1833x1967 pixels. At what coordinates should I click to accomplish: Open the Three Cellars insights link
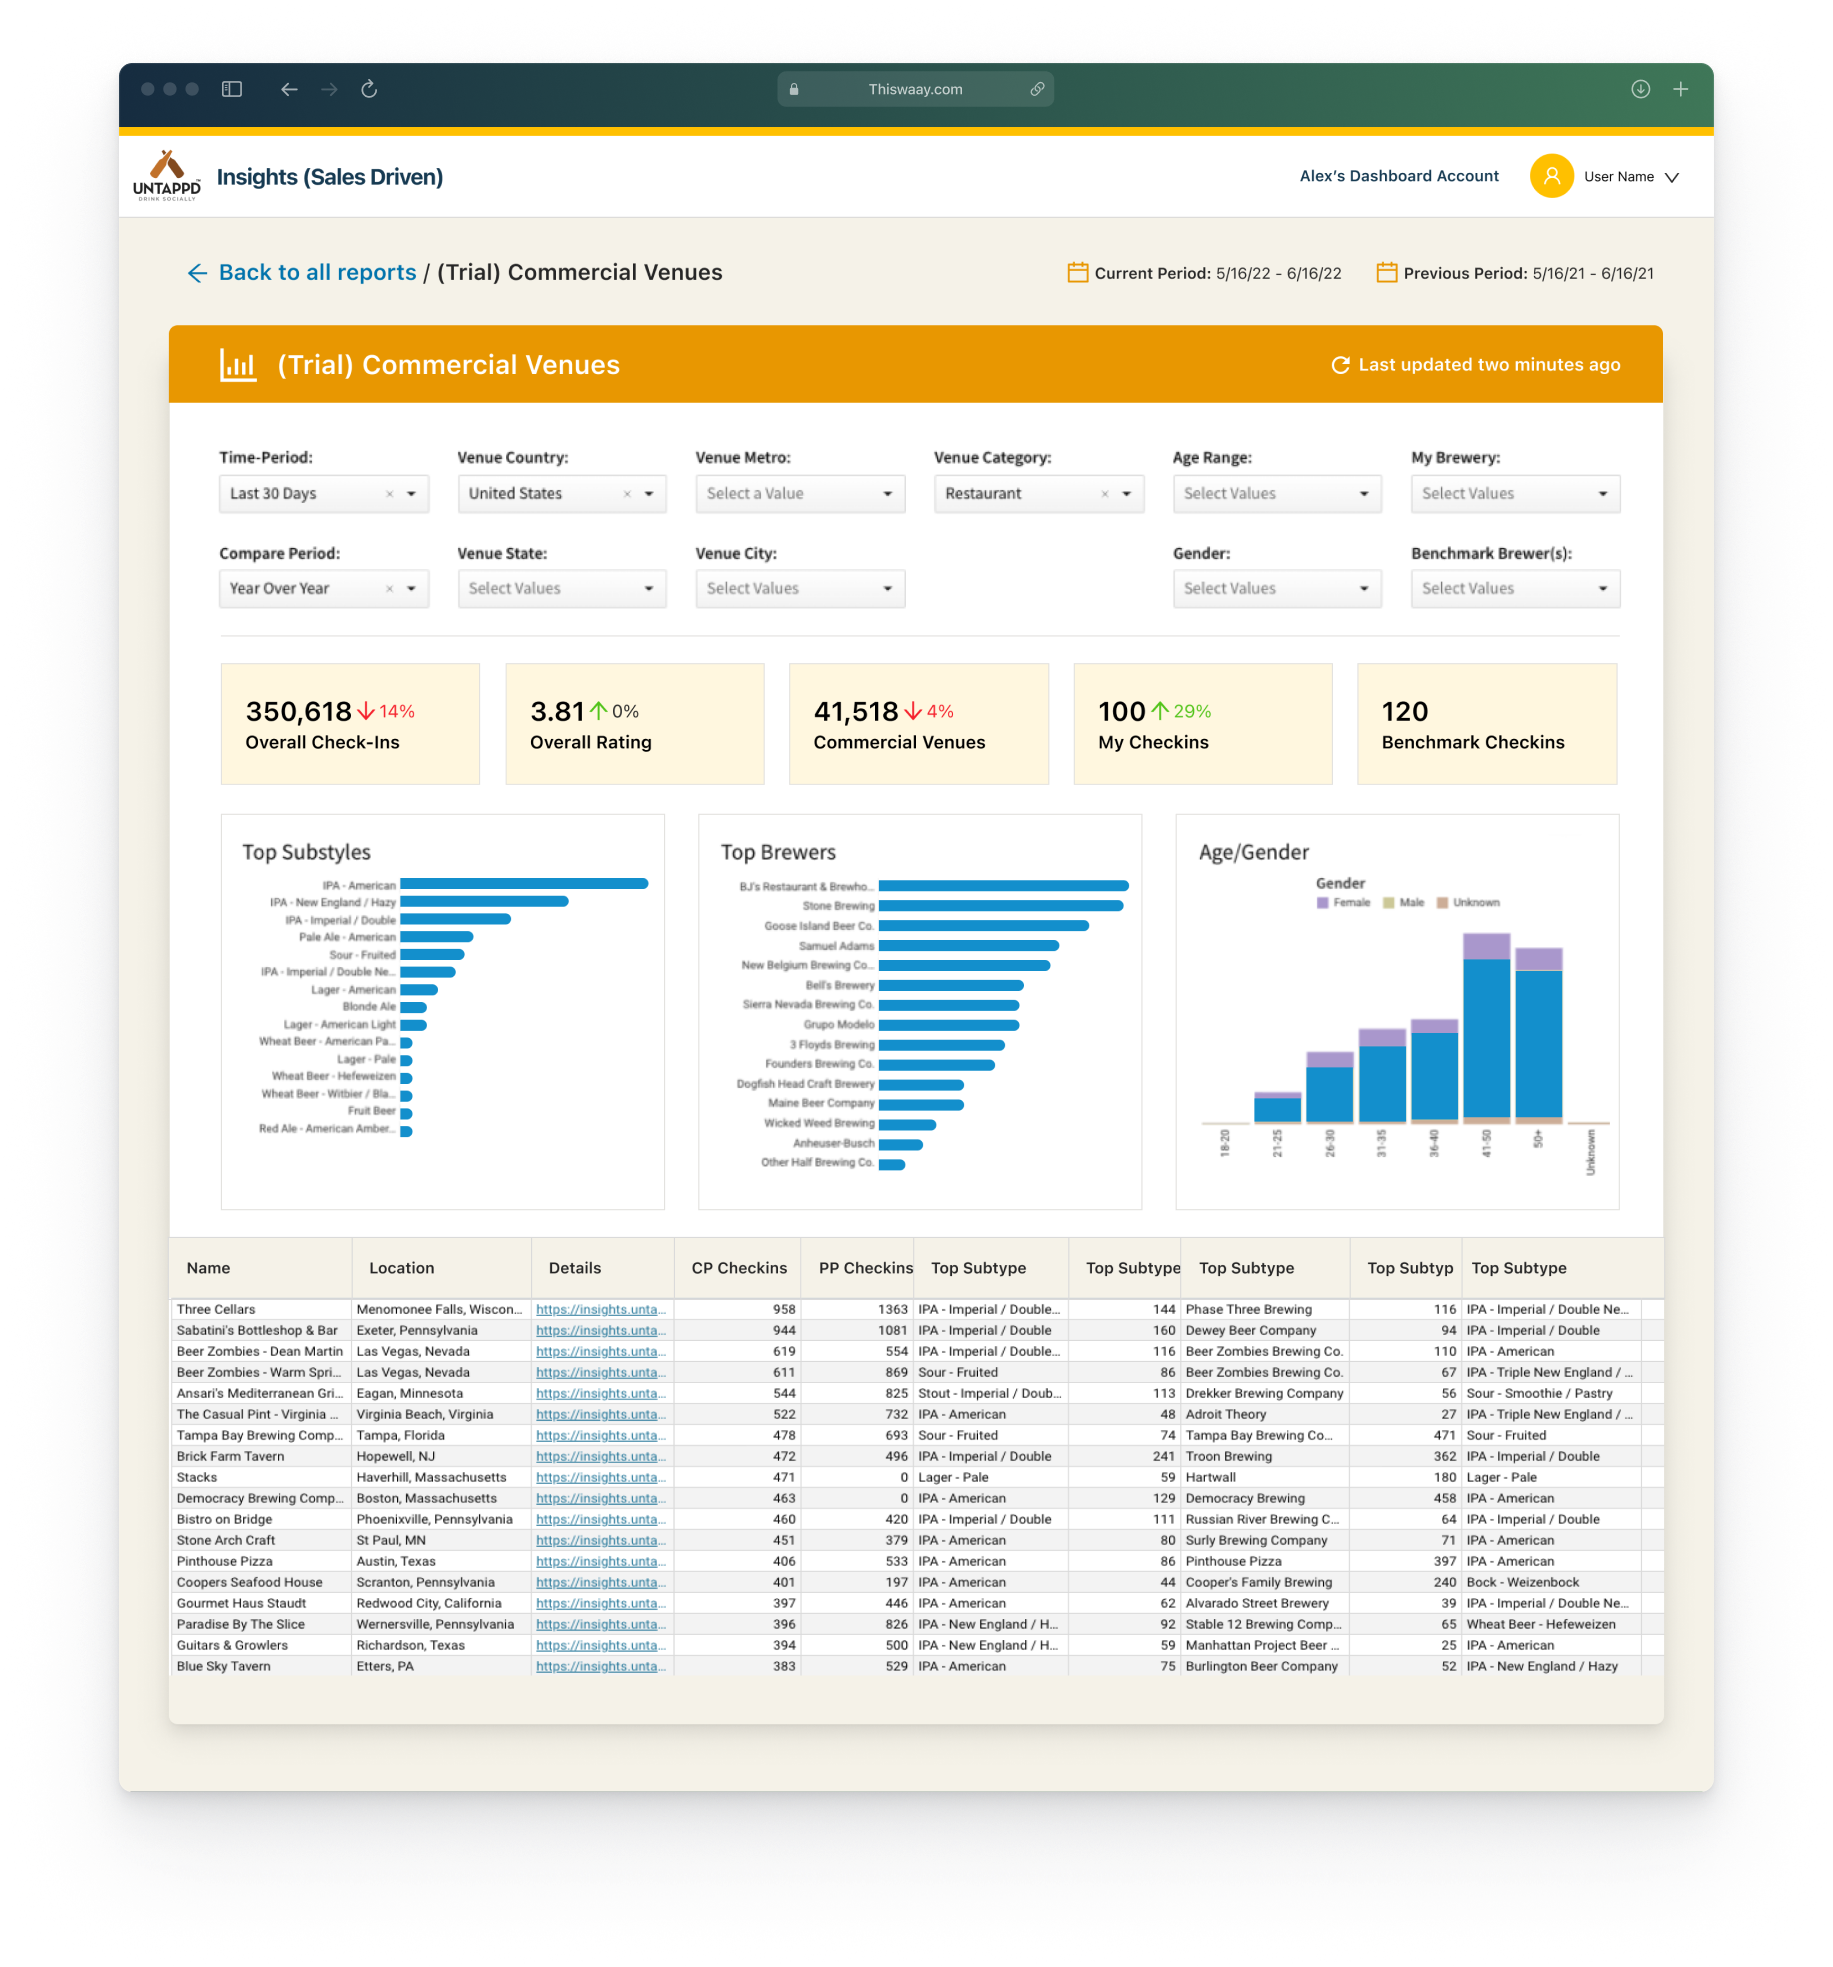tap(600, 1309)
